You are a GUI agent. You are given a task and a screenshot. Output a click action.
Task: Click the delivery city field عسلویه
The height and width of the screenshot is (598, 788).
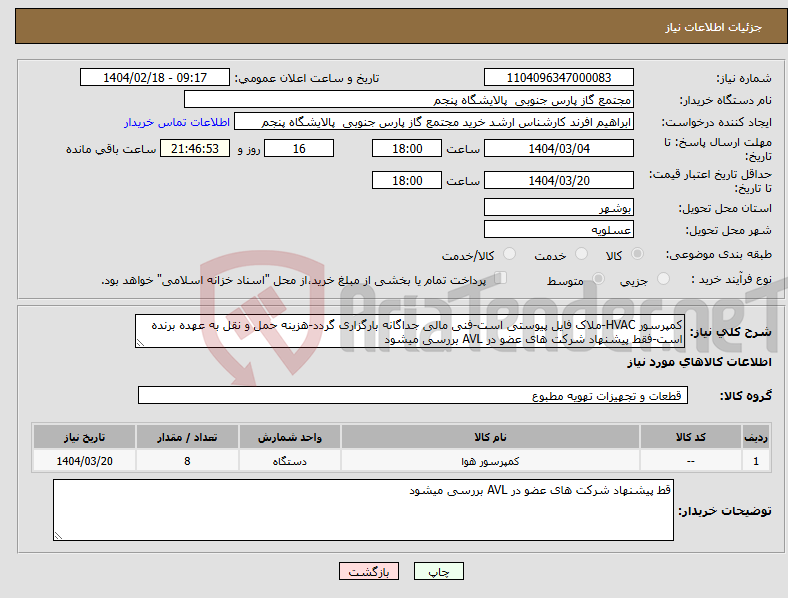tap(558, 229)
